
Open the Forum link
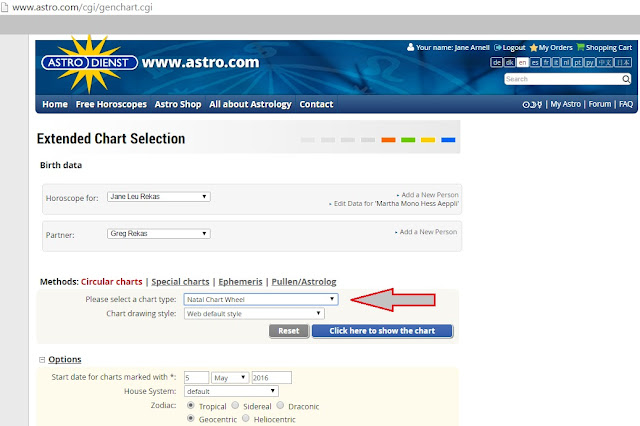(x=600, y=104)
